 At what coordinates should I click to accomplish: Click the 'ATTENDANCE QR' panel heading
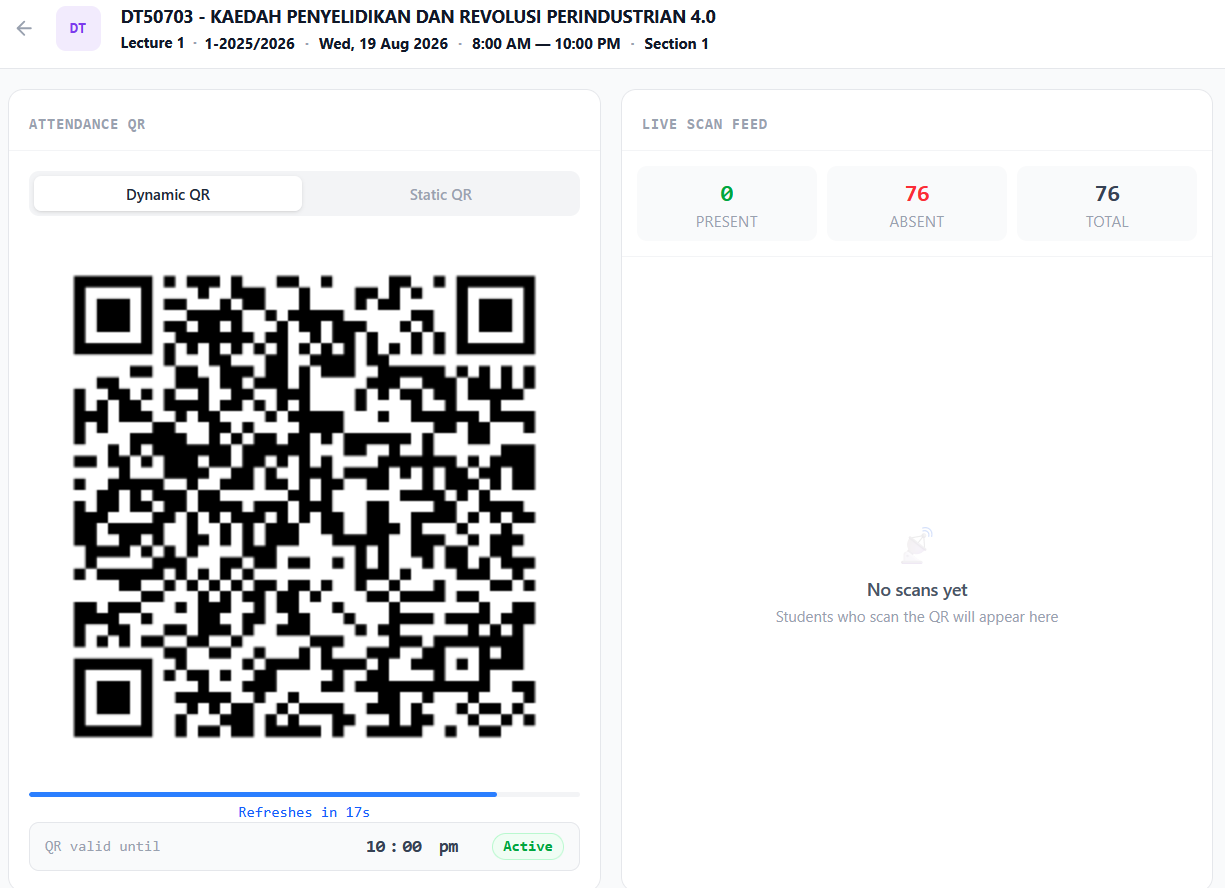(x=87, y=125)
